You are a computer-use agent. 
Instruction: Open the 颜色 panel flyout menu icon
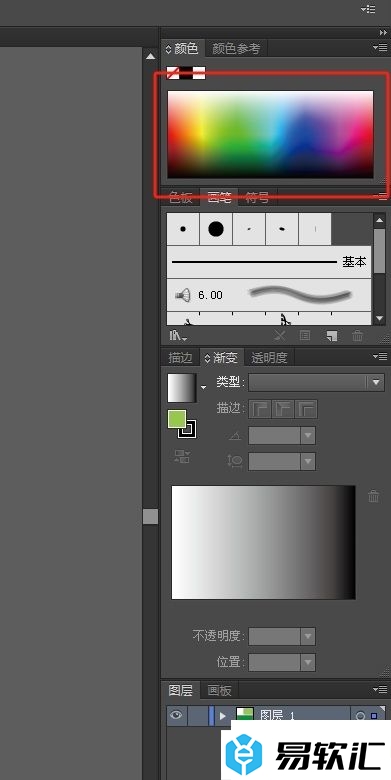(x=380, y=48)
